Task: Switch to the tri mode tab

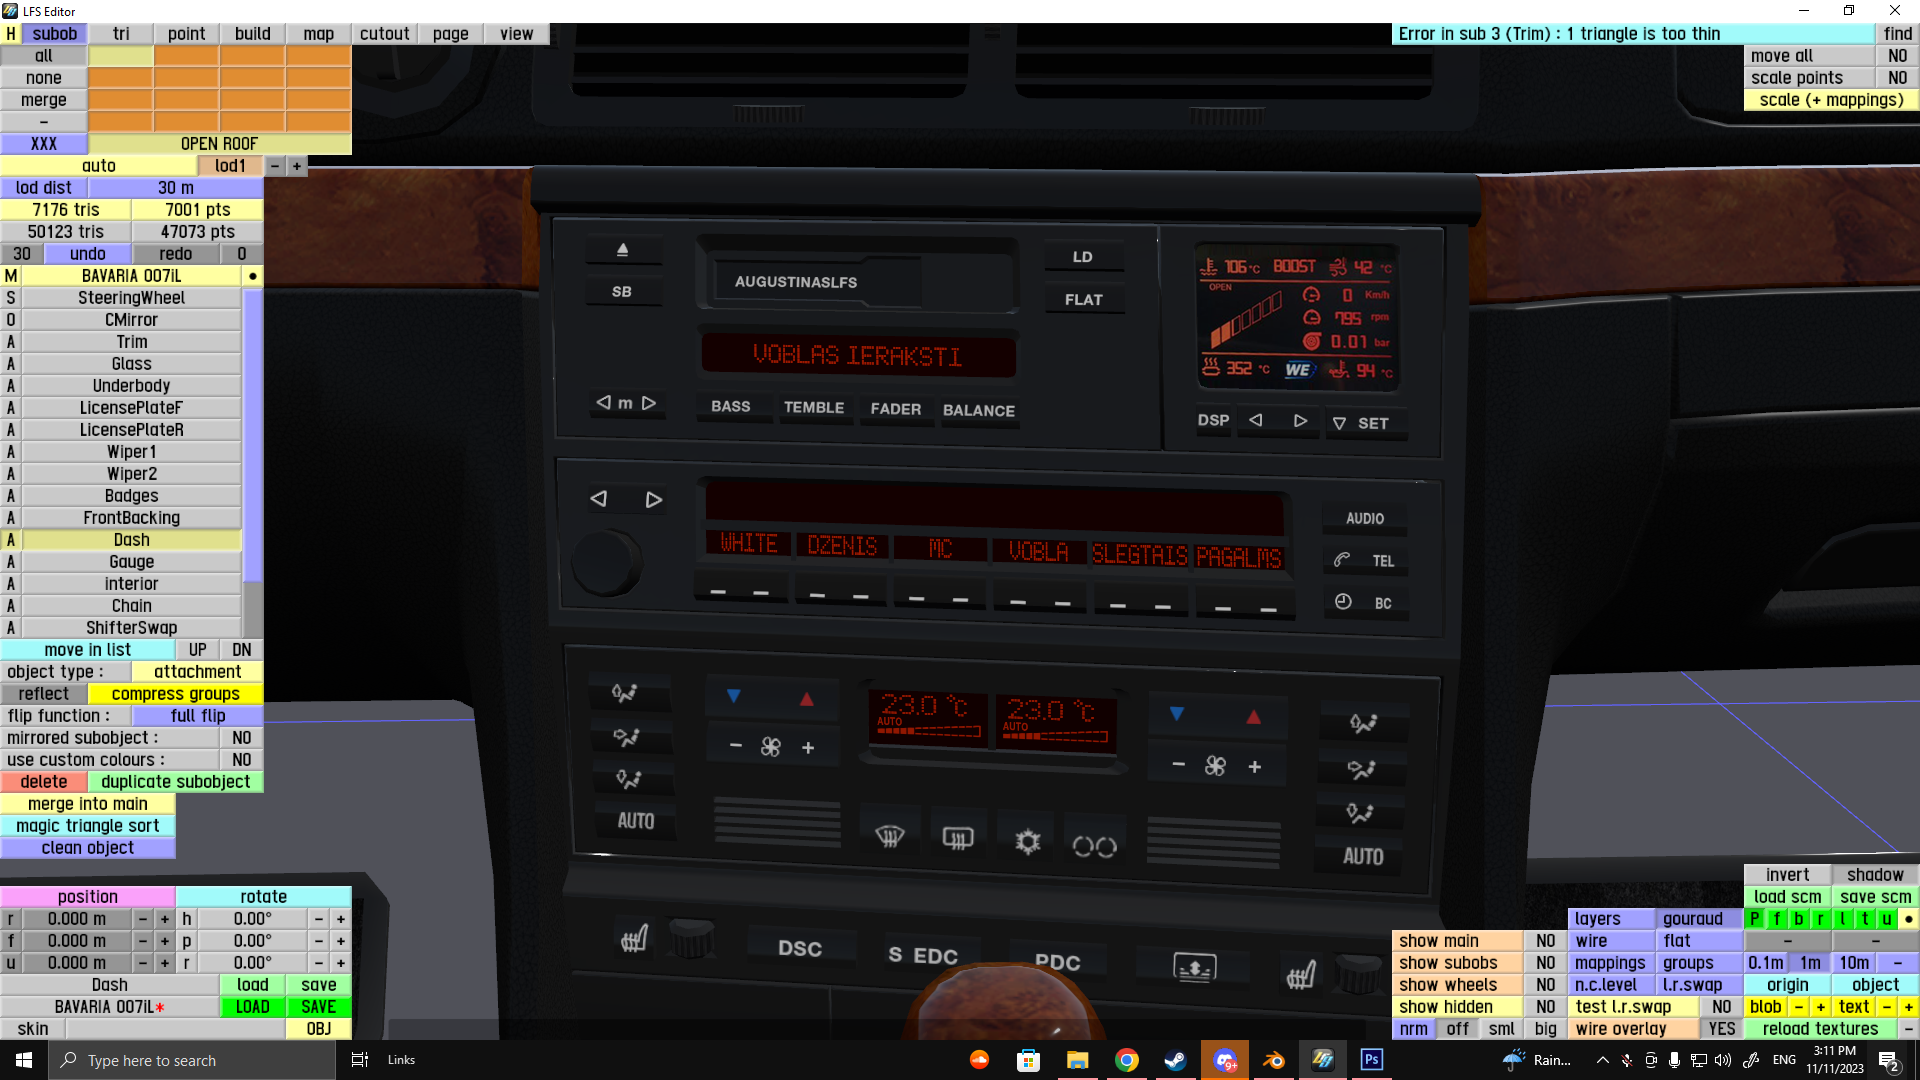Action: (121, 34)
